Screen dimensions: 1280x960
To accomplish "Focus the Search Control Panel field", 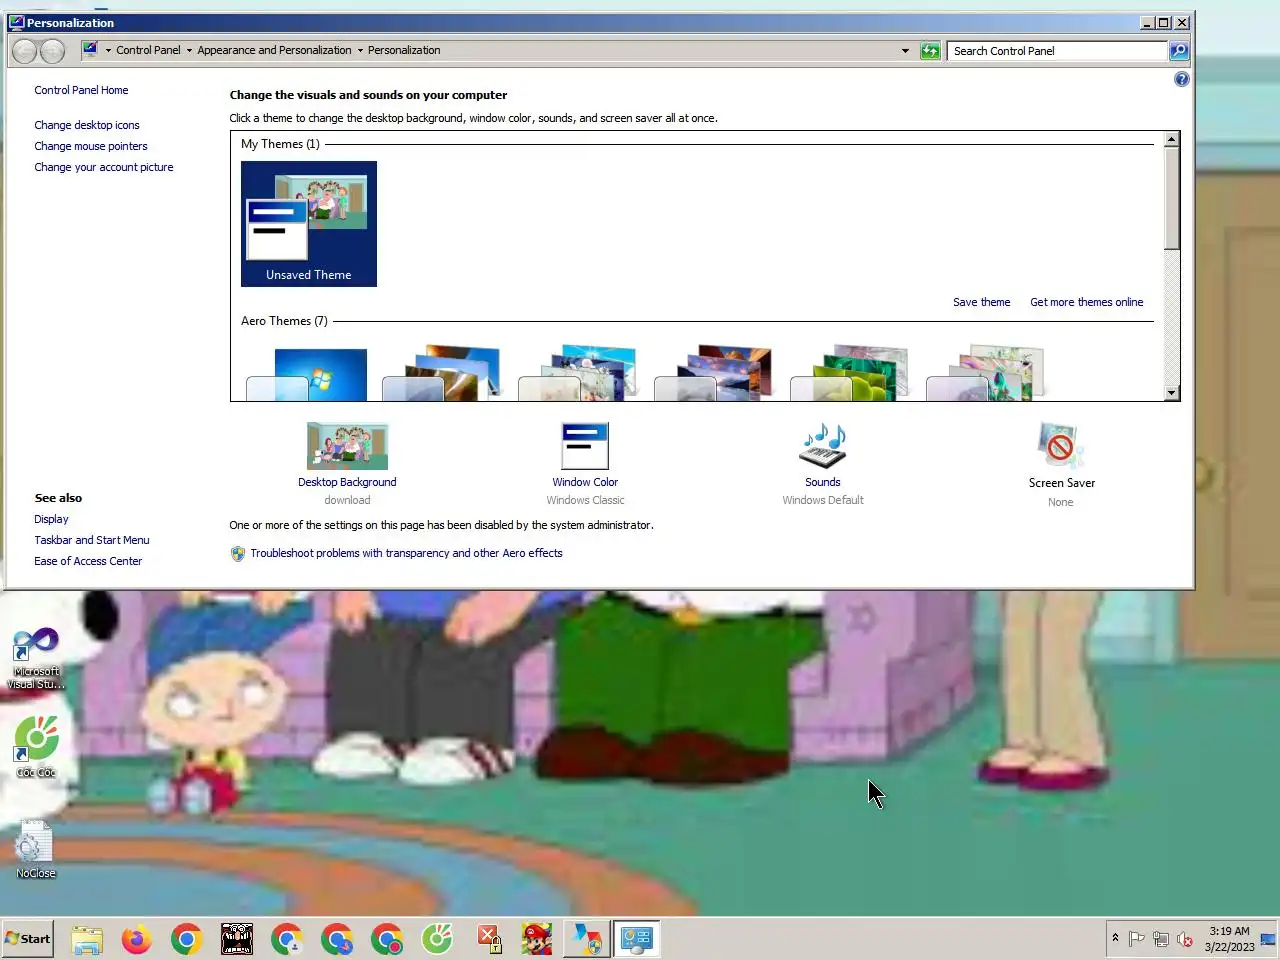I will 1057,51.
